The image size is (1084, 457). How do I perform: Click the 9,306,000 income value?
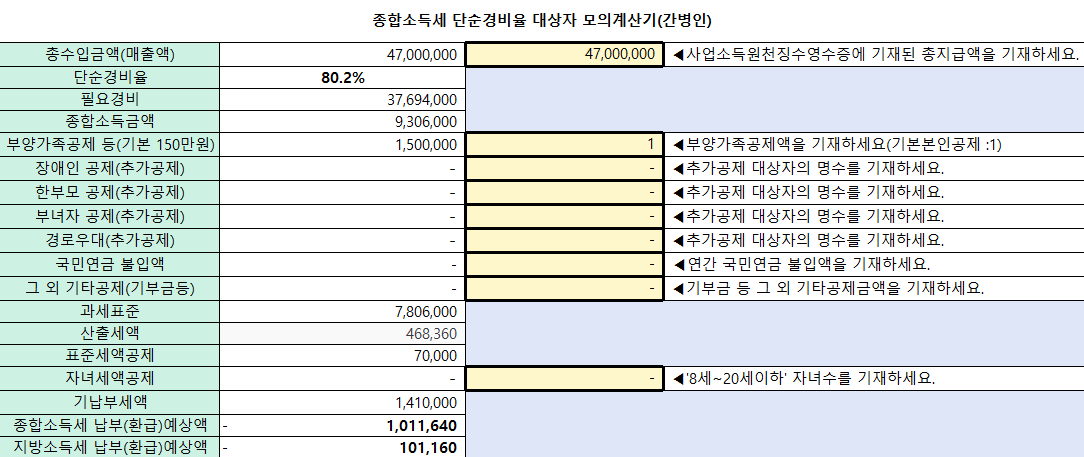[x=426, y=122]
